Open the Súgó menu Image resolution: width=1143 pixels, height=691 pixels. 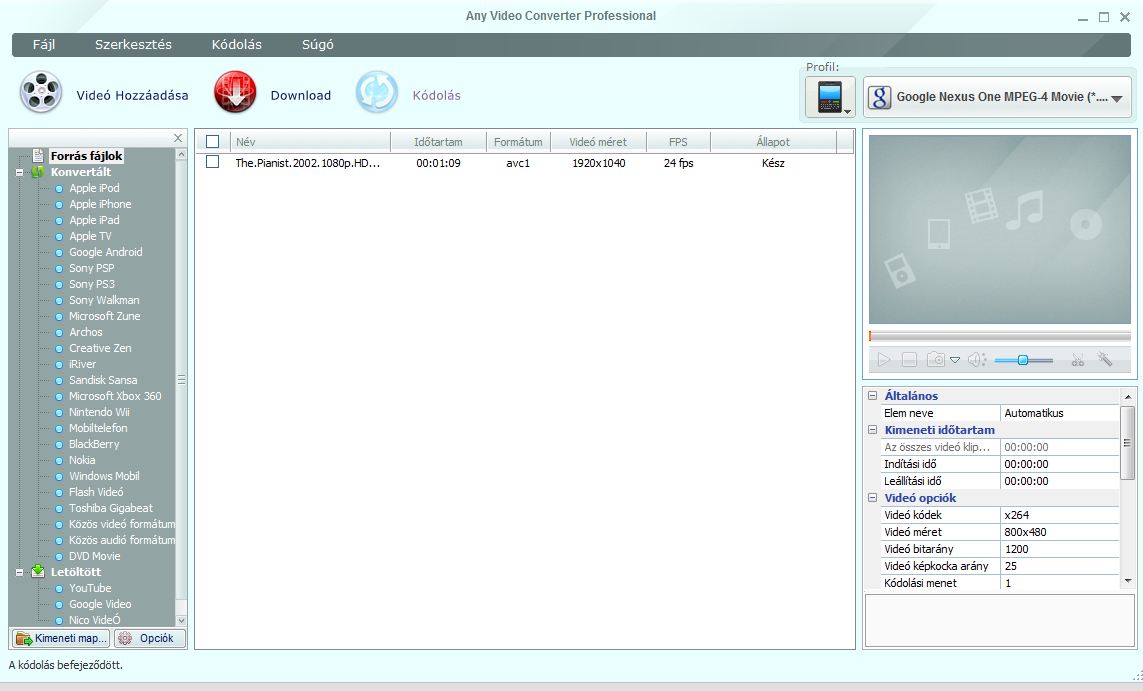point(318,44)
